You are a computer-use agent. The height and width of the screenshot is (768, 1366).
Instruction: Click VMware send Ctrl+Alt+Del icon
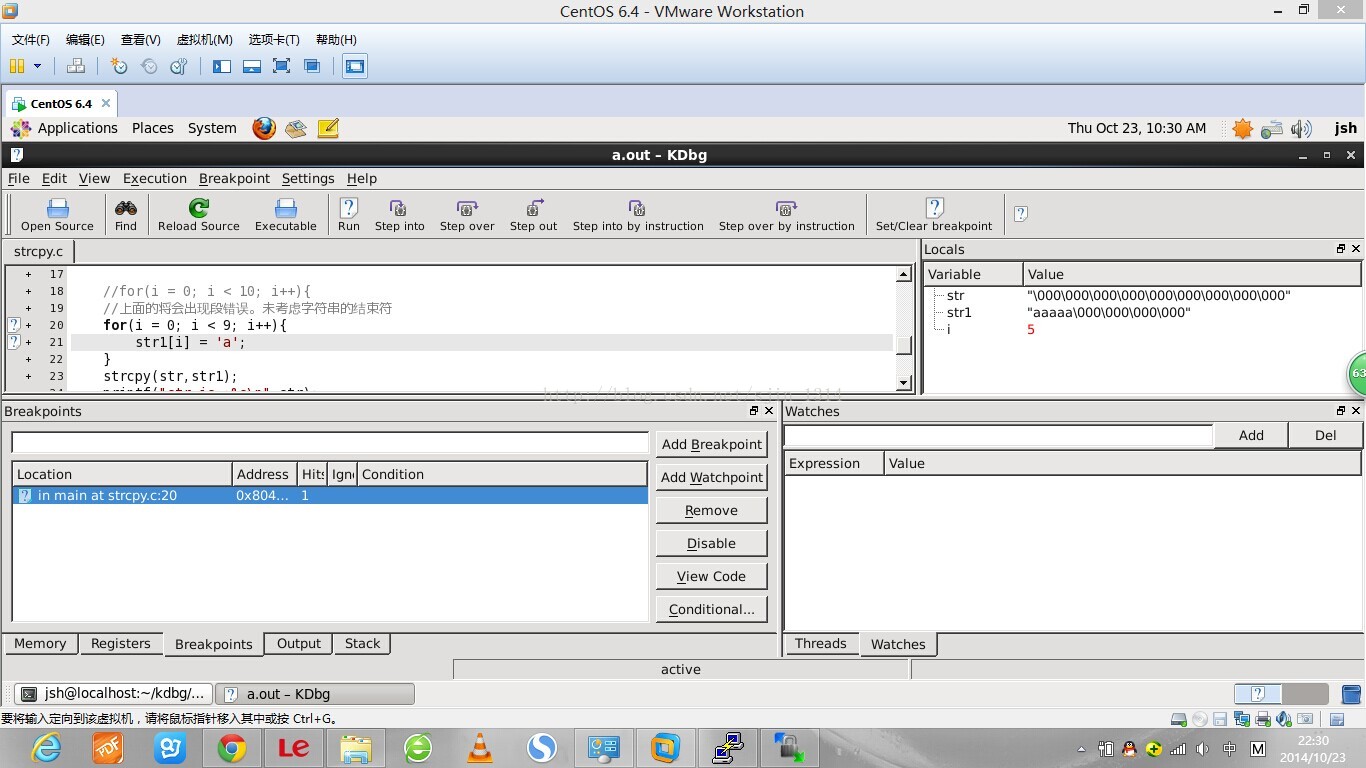coord(75,66)
